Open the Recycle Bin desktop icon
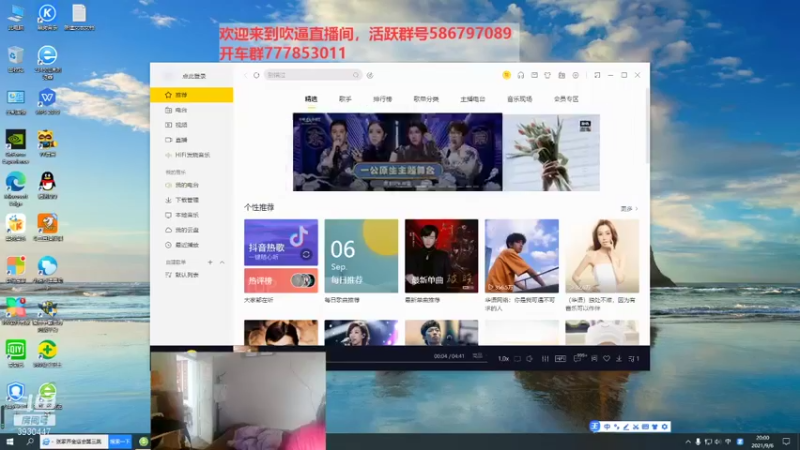Viewport: 800px width, 450px height. (16, 59)
